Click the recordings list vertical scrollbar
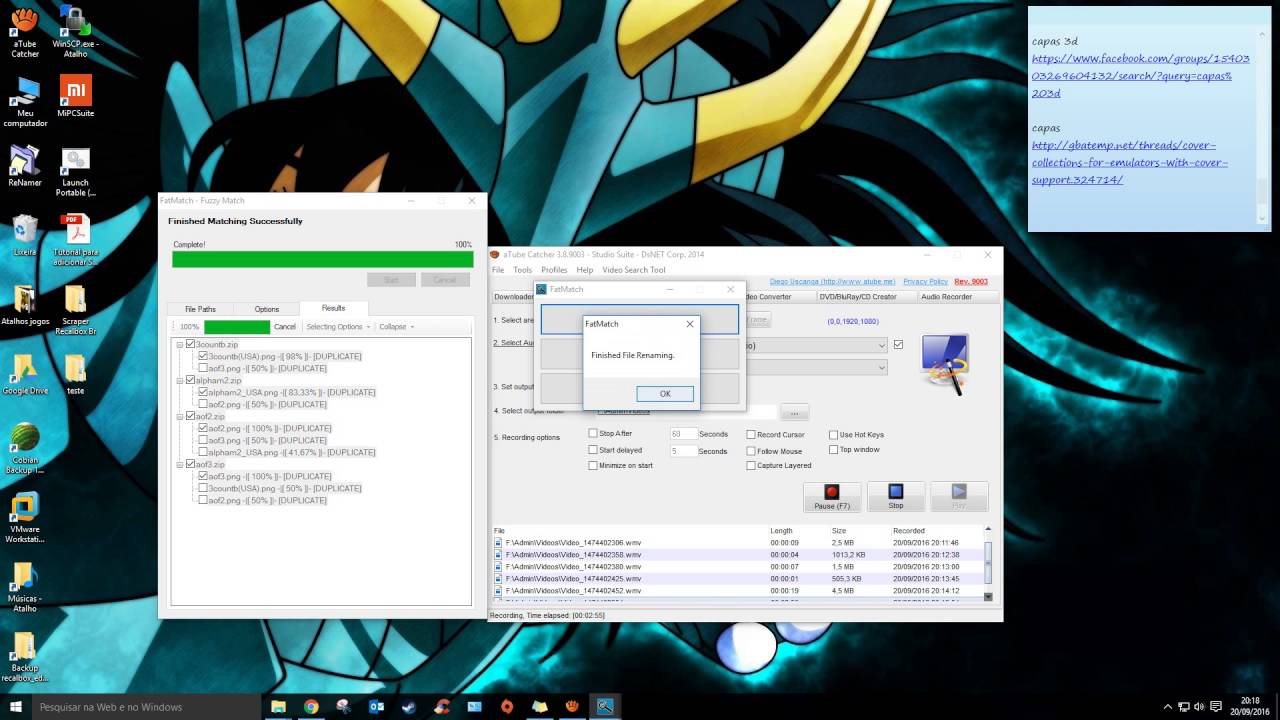The width and height of the screenshot is (1280, 720). coord(988,564)
